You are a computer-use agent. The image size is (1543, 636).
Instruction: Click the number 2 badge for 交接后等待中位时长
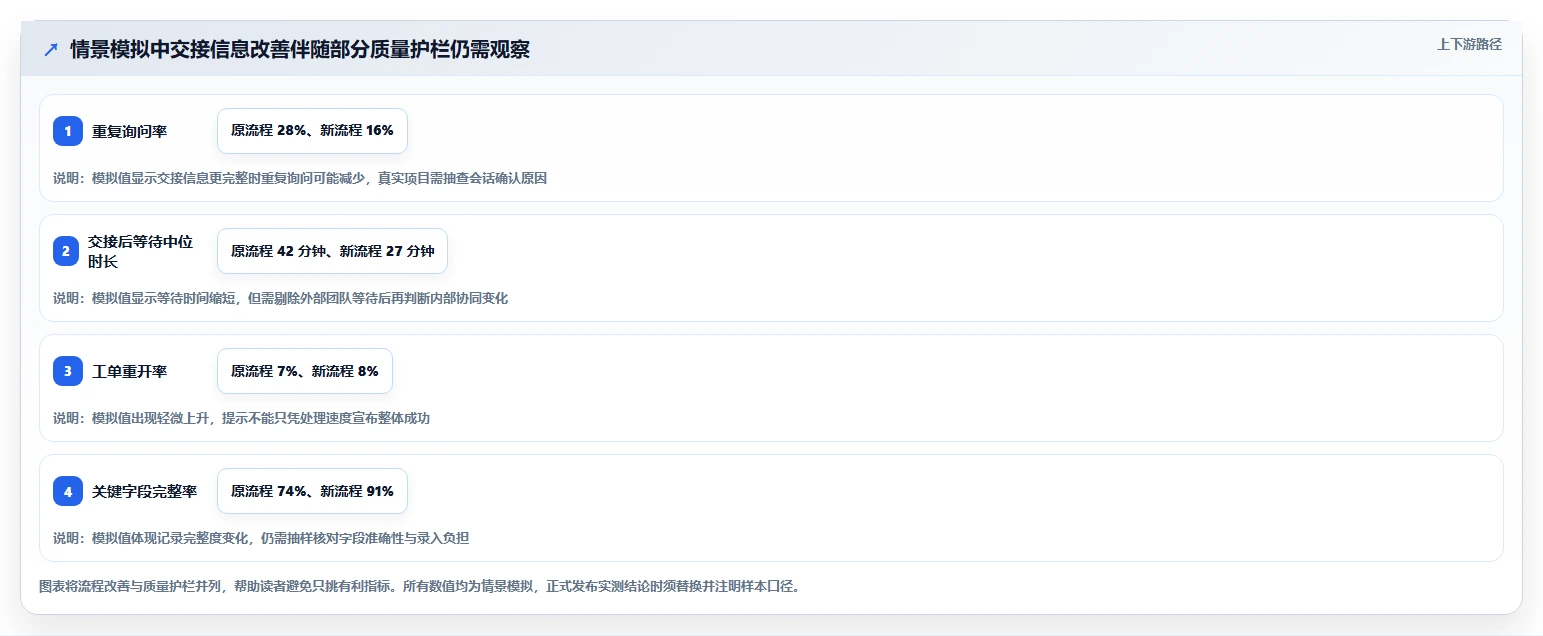coord(66,251)
